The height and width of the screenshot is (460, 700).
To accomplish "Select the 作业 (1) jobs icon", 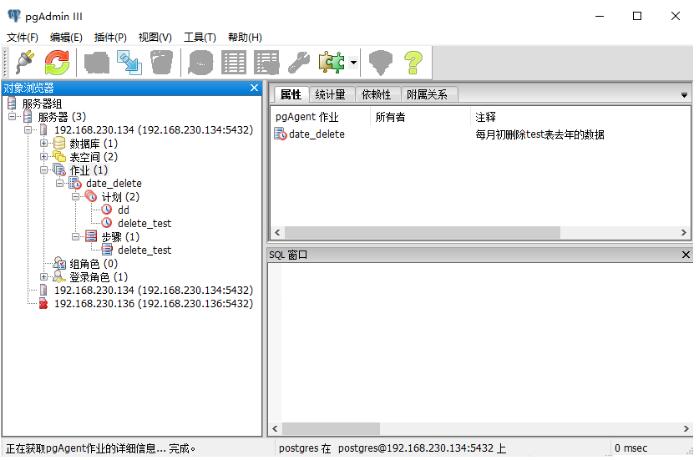I will [x=59, y=170].
